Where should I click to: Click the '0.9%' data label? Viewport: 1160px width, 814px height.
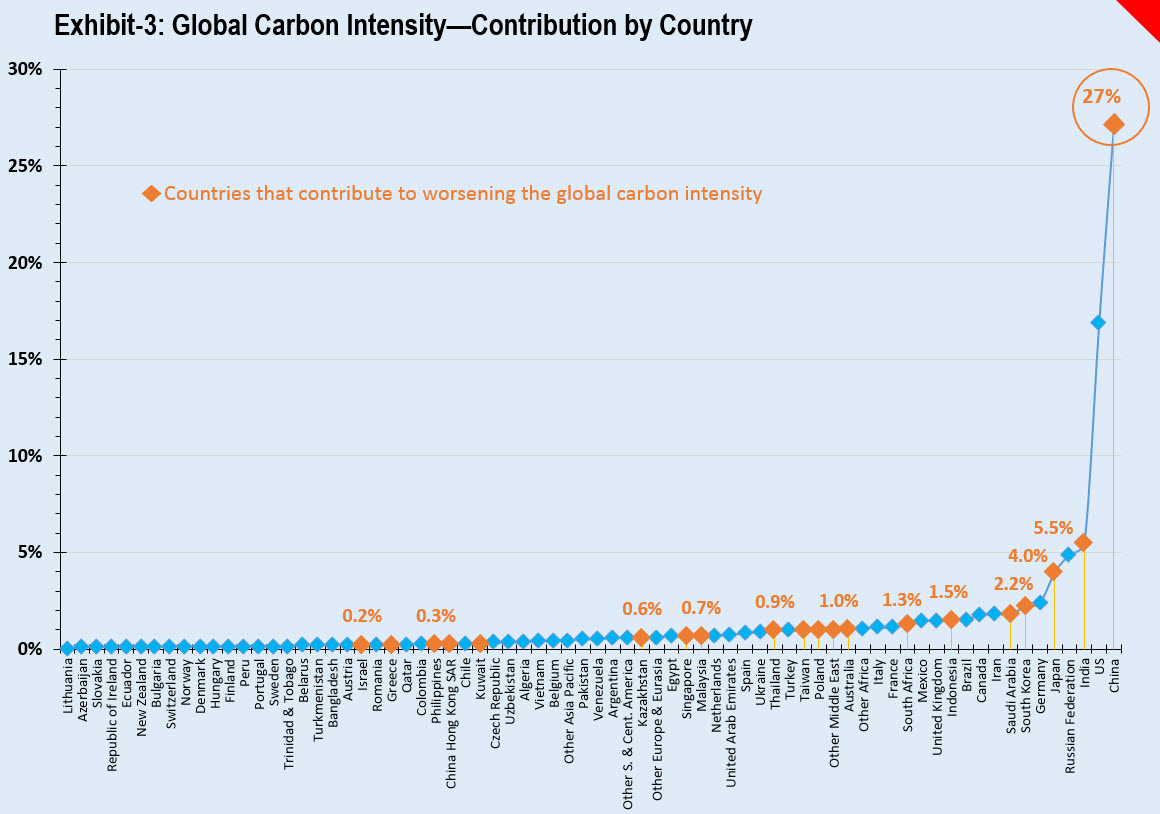tap(775, 602)
